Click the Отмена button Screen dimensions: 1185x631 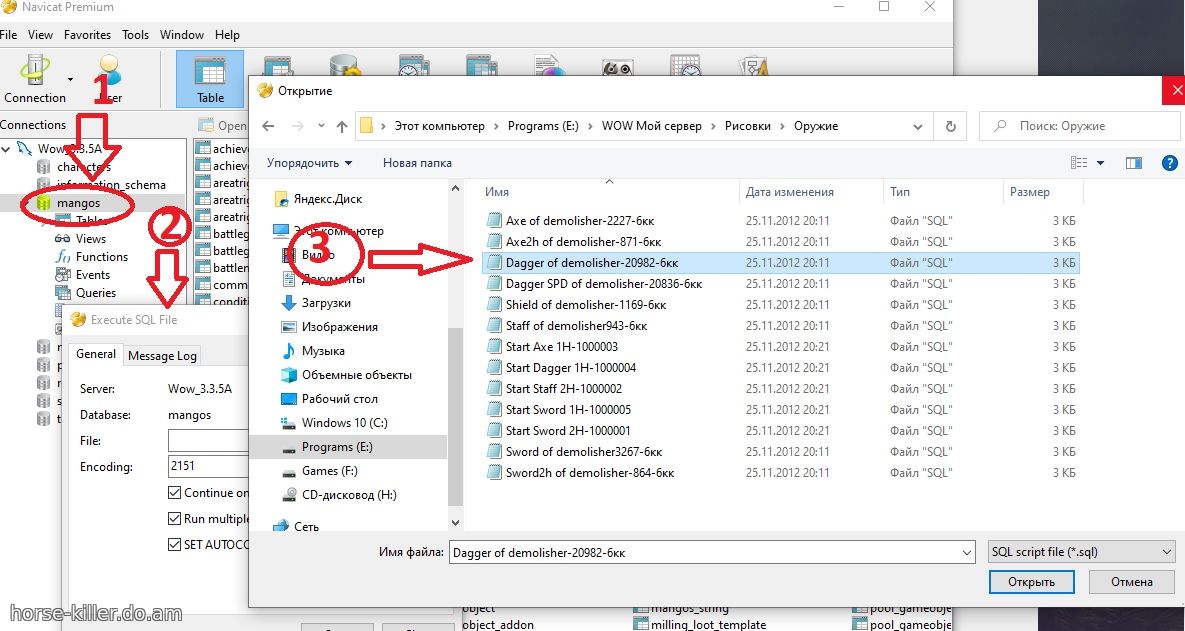tap(1131, 582)
